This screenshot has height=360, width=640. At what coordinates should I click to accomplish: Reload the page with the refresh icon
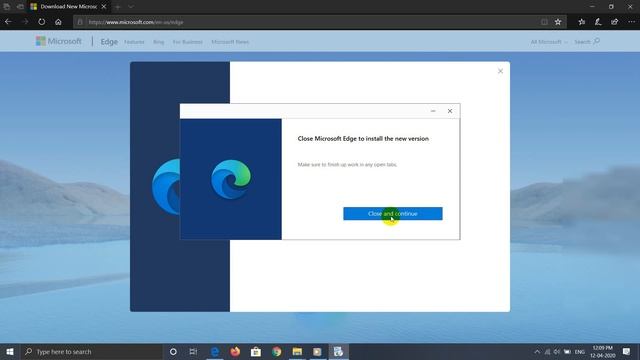coord(42,22)
